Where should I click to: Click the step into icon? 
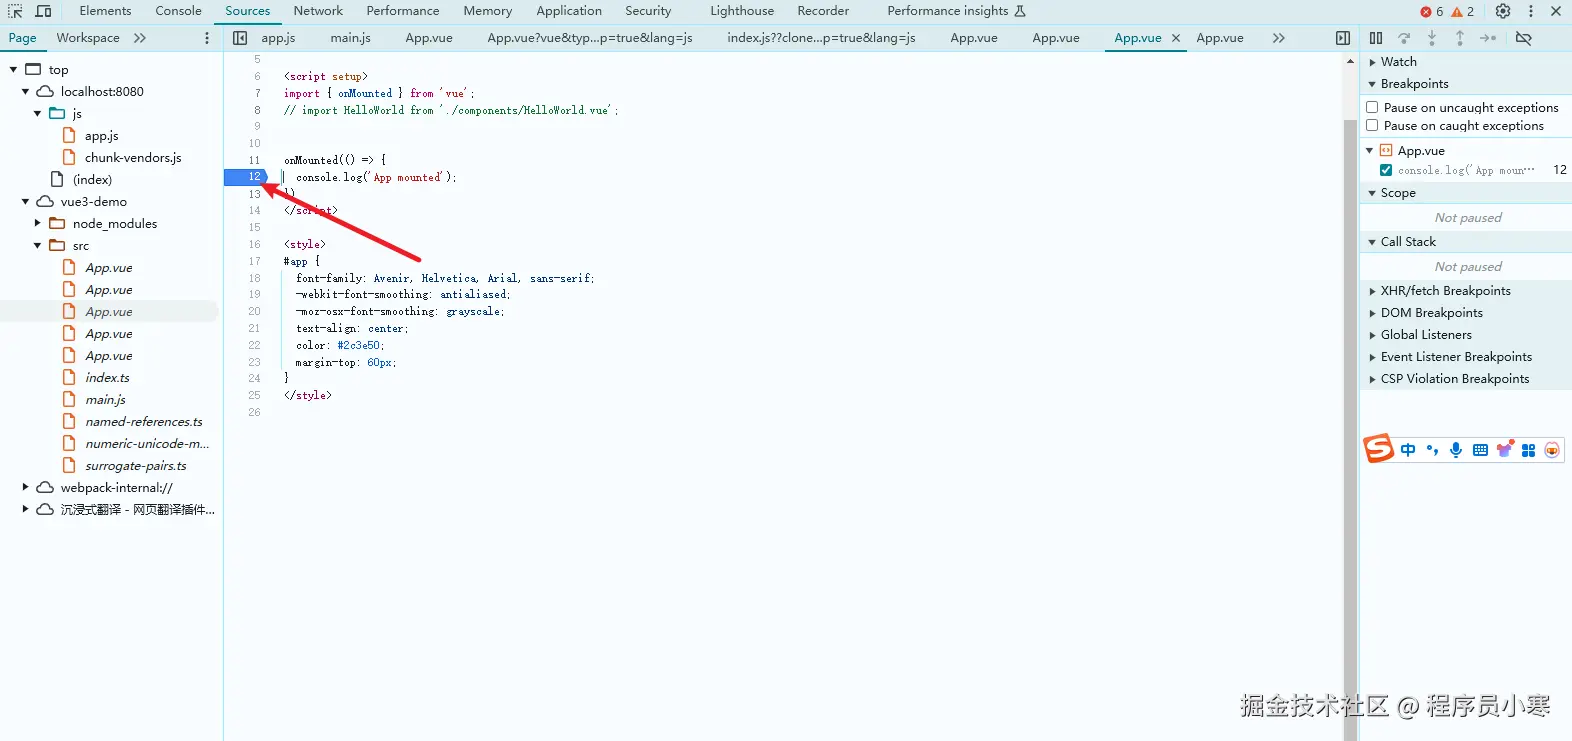point(1432,38)
